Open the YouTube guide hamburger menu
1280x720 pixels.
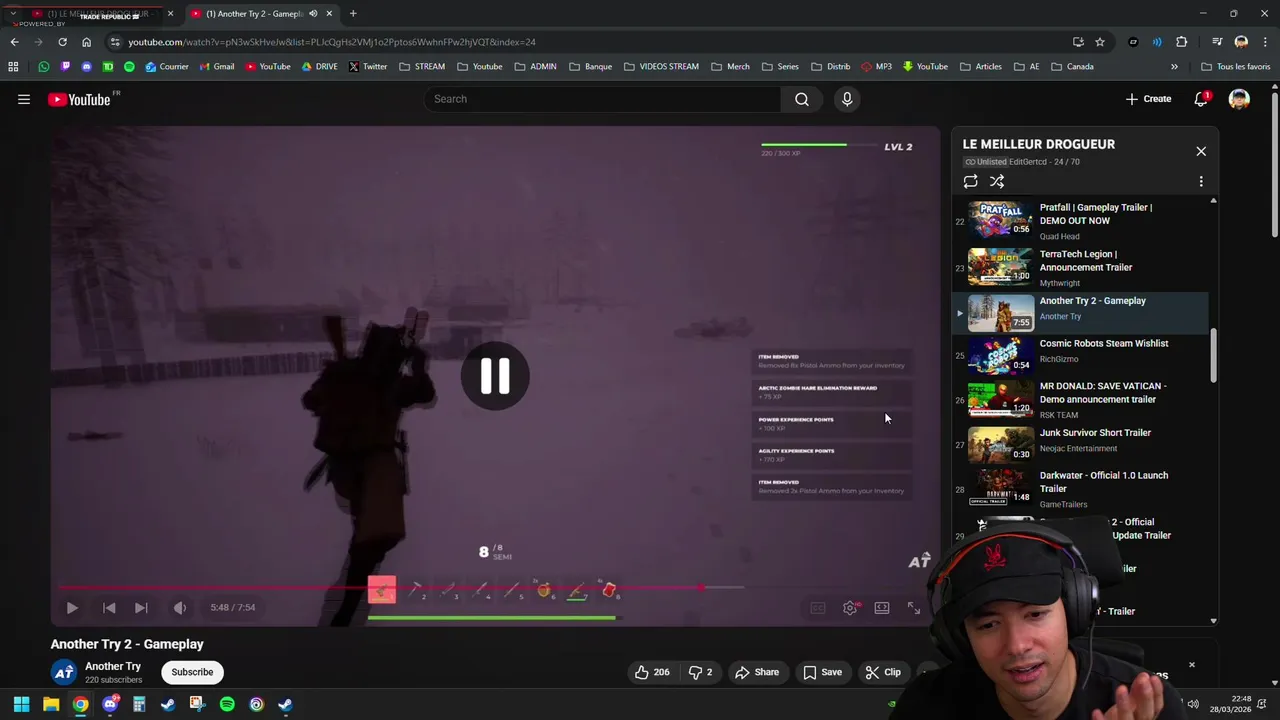tap(24, 99)
